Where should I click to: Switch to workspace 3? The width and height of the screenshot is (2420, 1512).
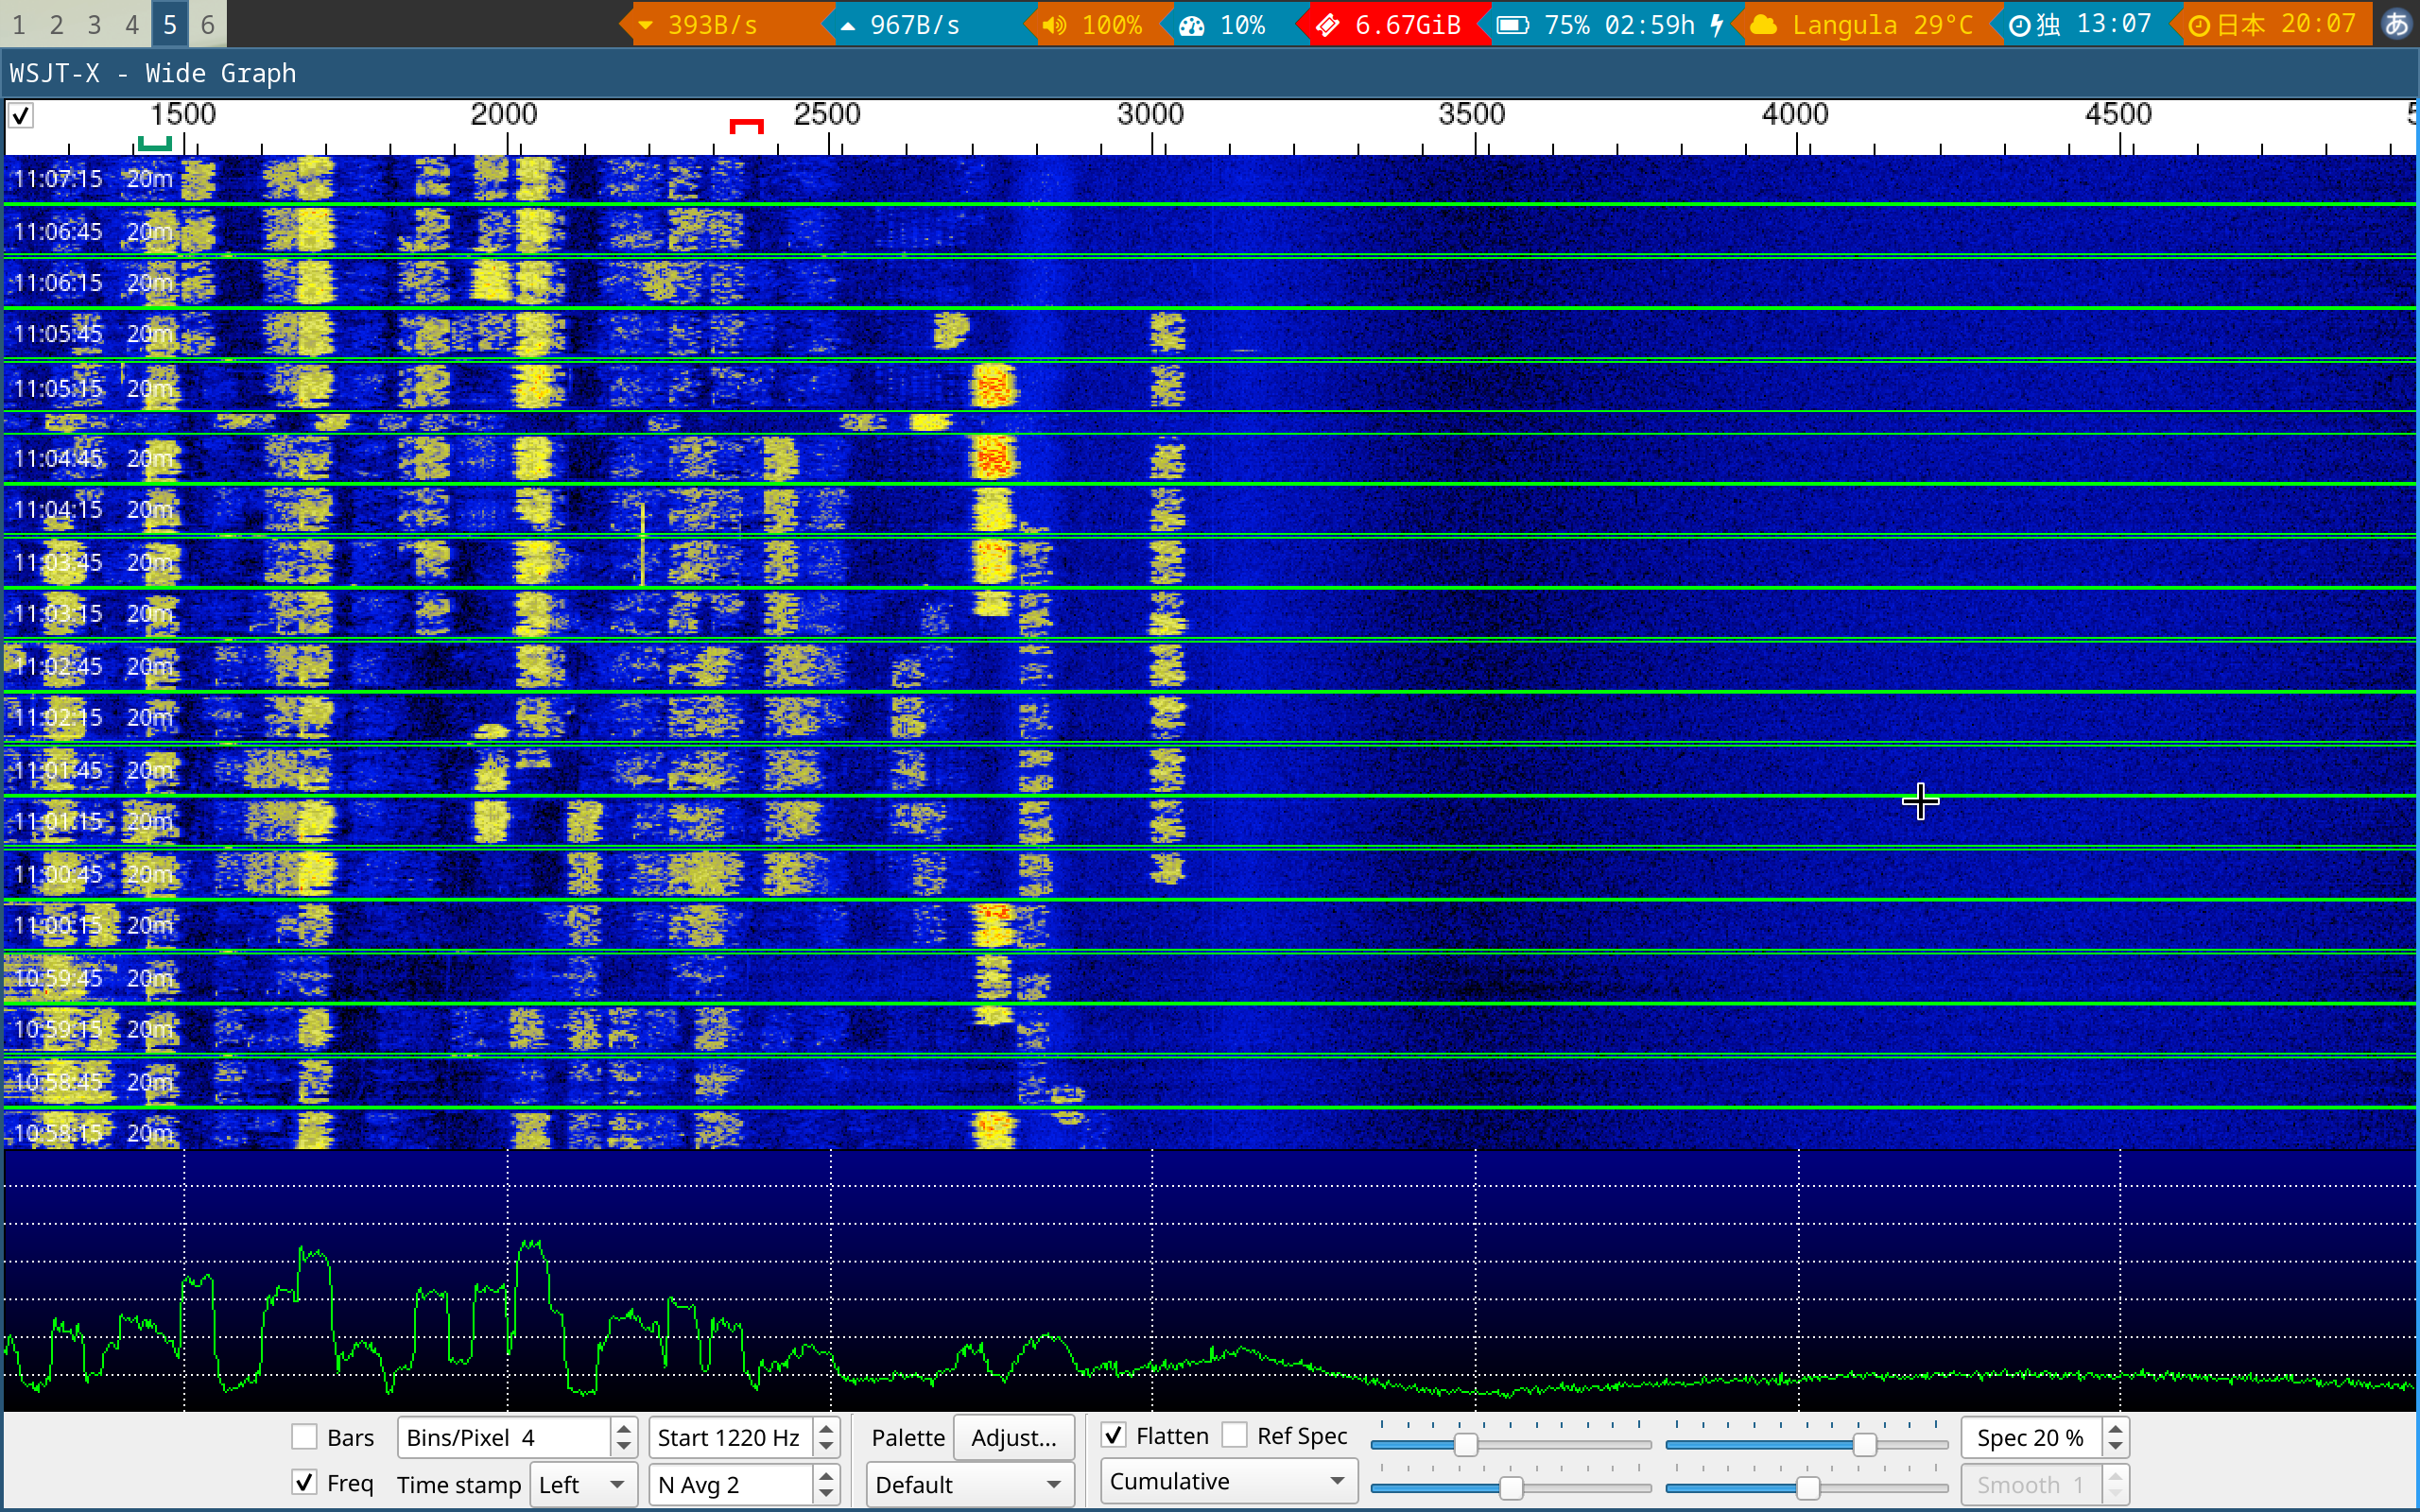[94, 24]
